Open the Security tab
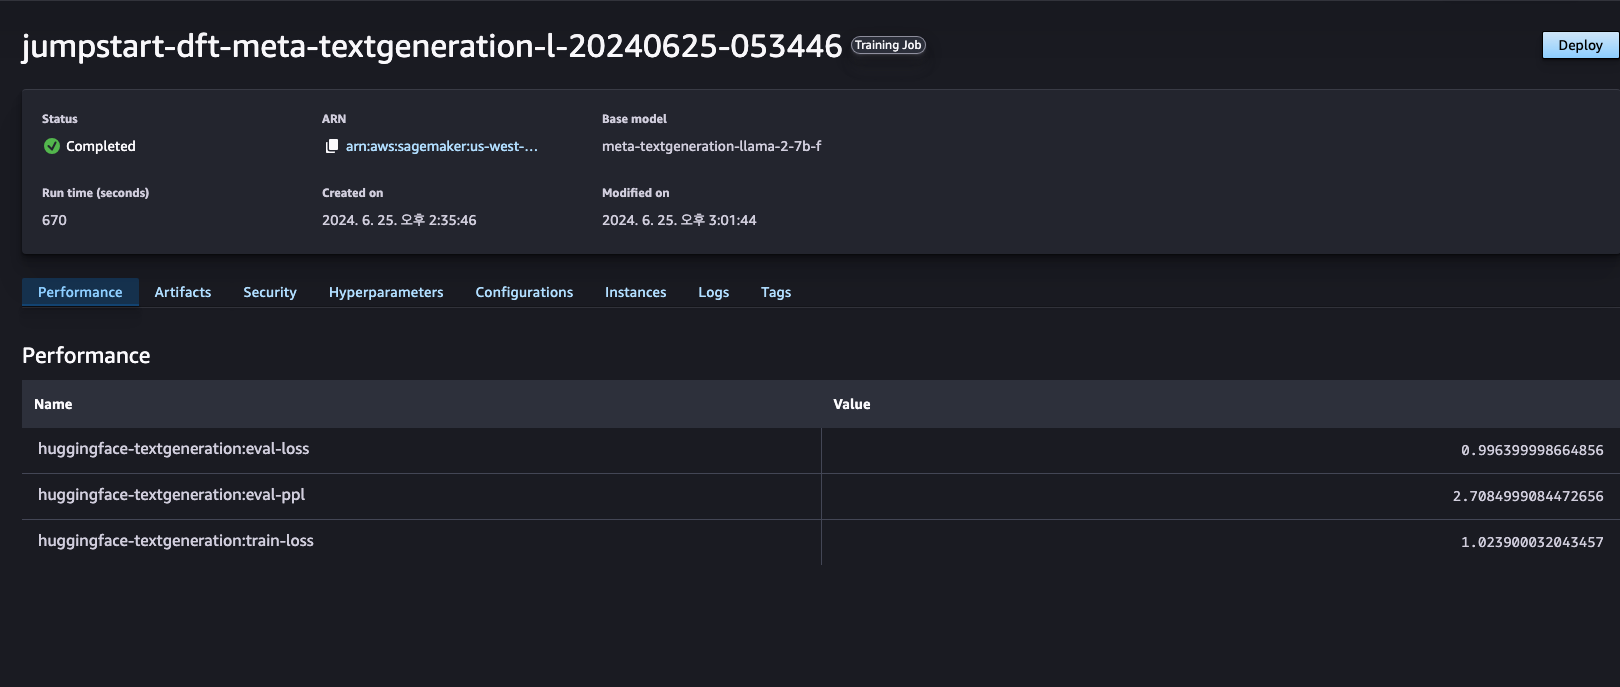The image size is (1620, 687). coord(270,292)
